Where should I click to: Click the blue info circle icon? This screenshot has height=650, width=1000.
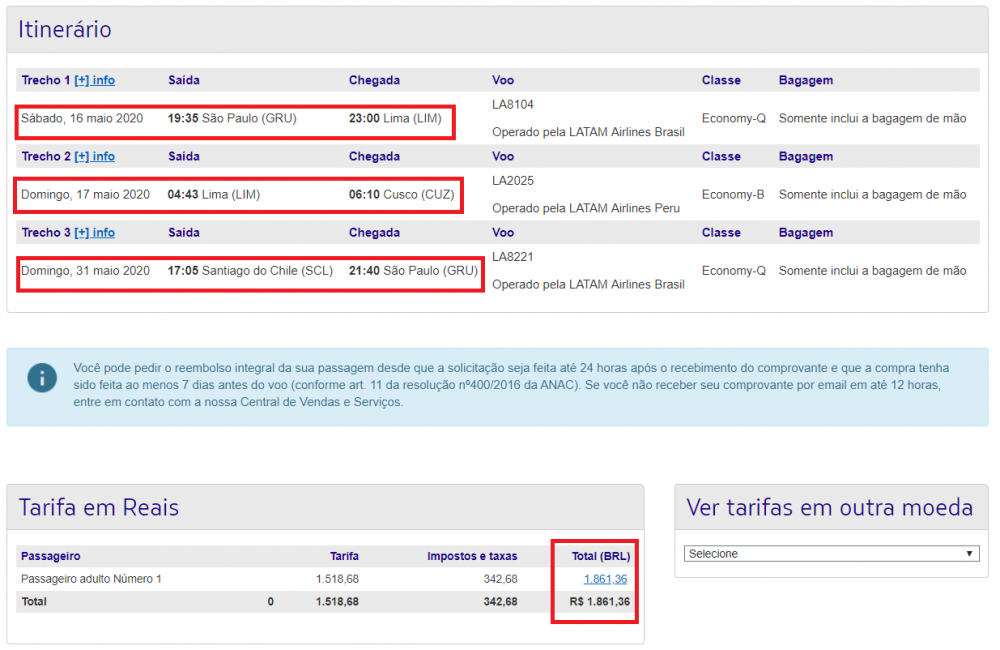(42, 378)
